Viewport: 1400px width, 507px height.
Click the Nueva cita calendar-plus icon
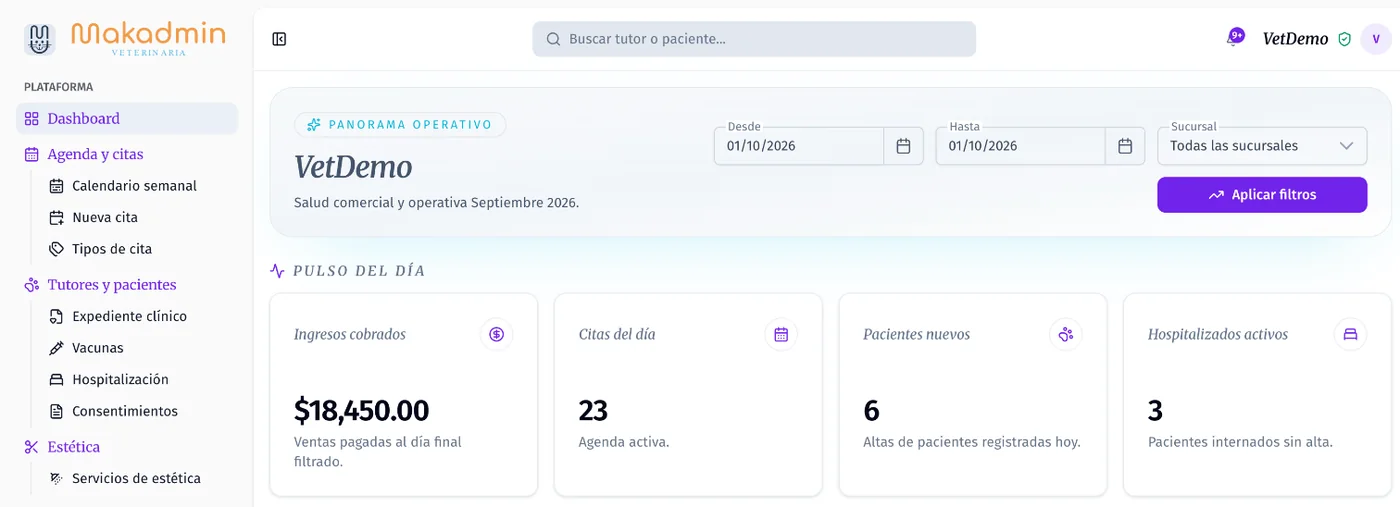click(56, 217)
